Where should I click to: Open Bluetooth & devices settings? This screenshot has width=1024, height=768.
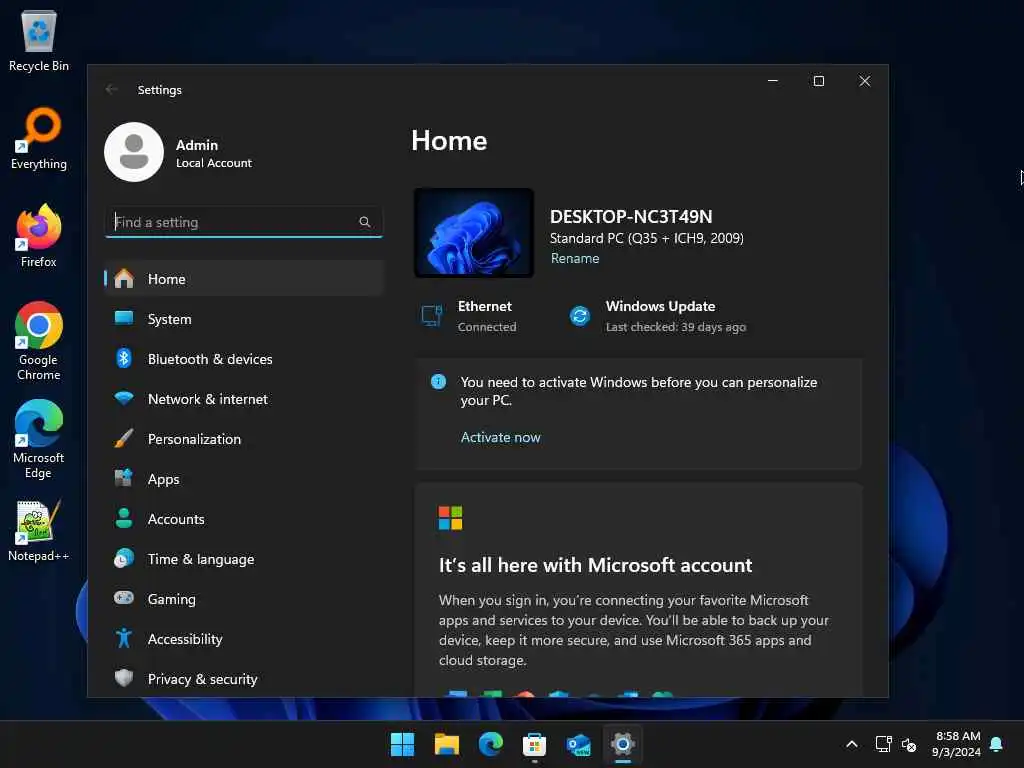(x=244, y=359)
